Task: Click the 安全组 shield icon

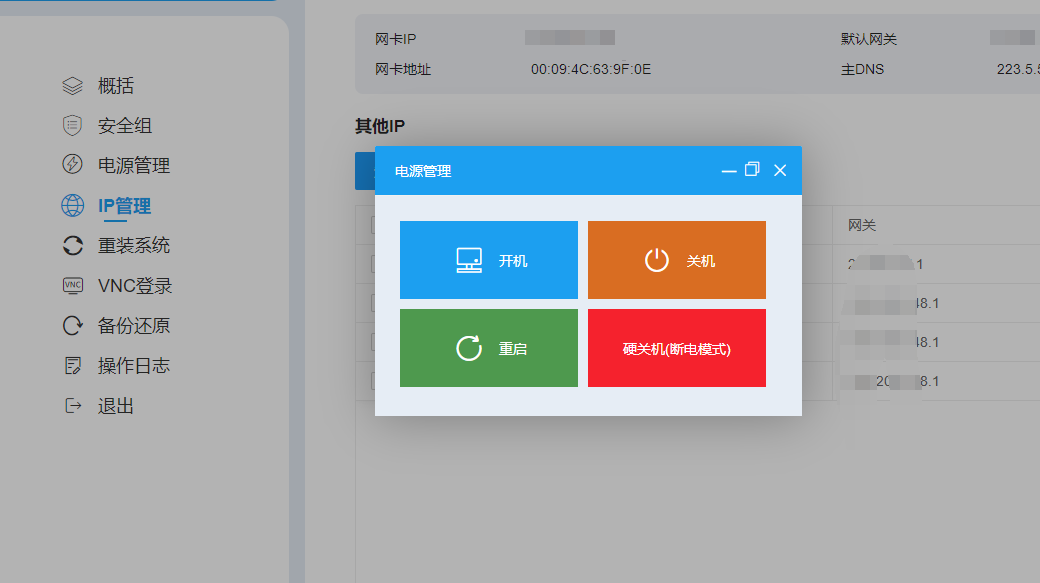Action: [x=72, y=126]
